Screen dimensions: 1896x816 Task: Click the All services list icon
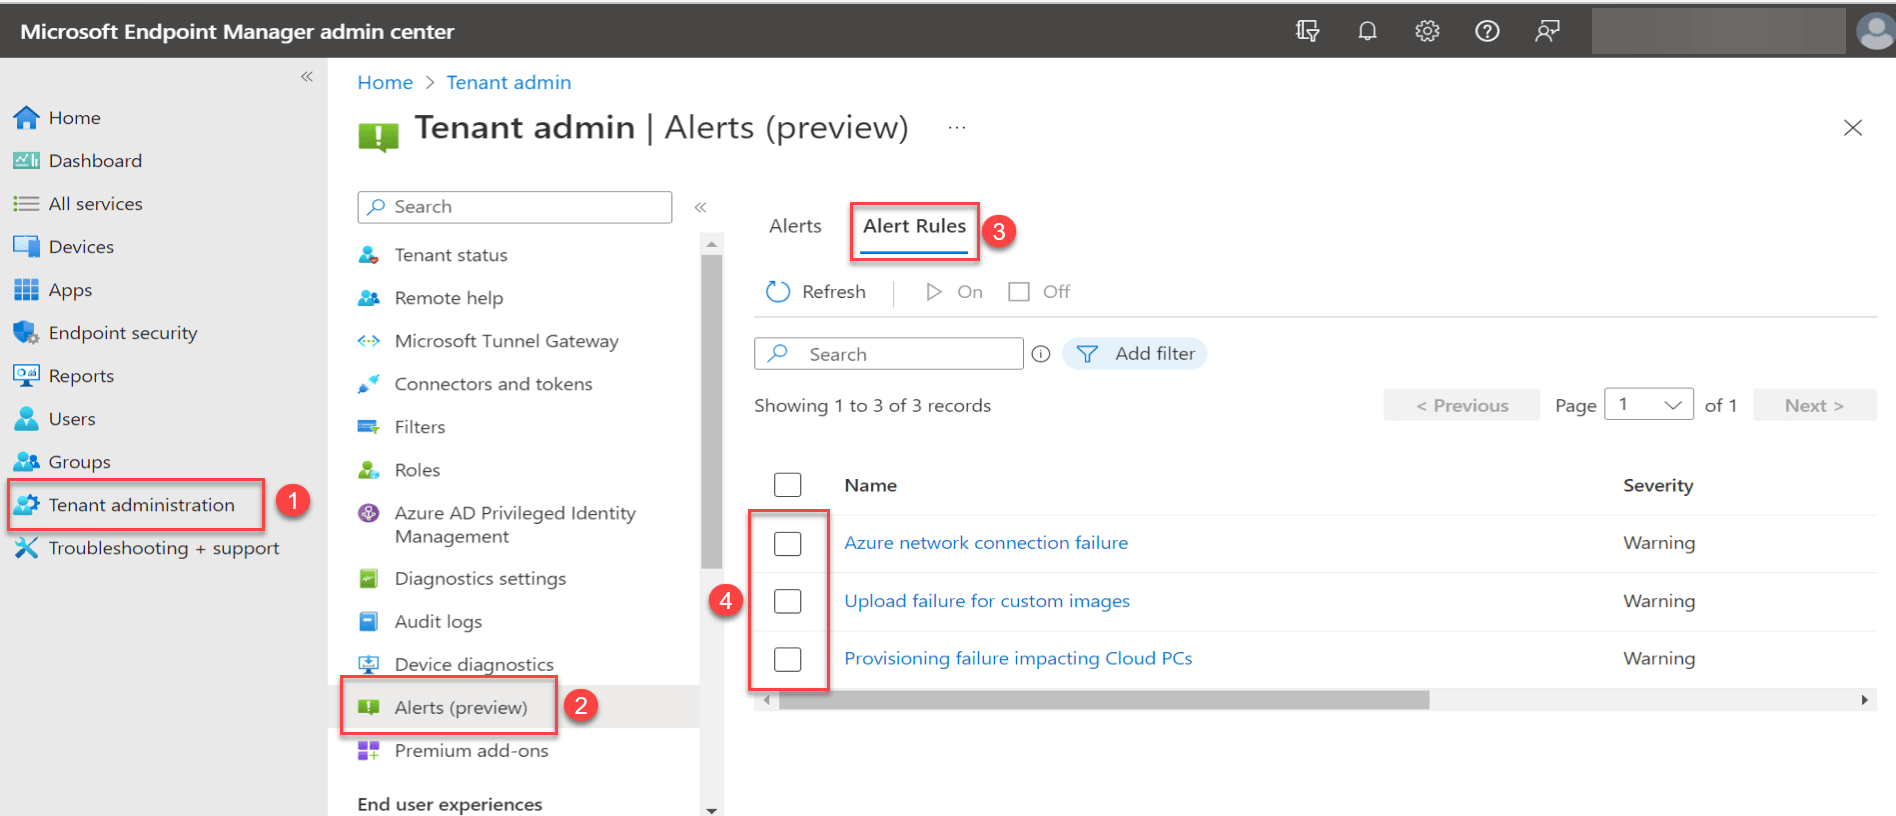pos(26,204)
